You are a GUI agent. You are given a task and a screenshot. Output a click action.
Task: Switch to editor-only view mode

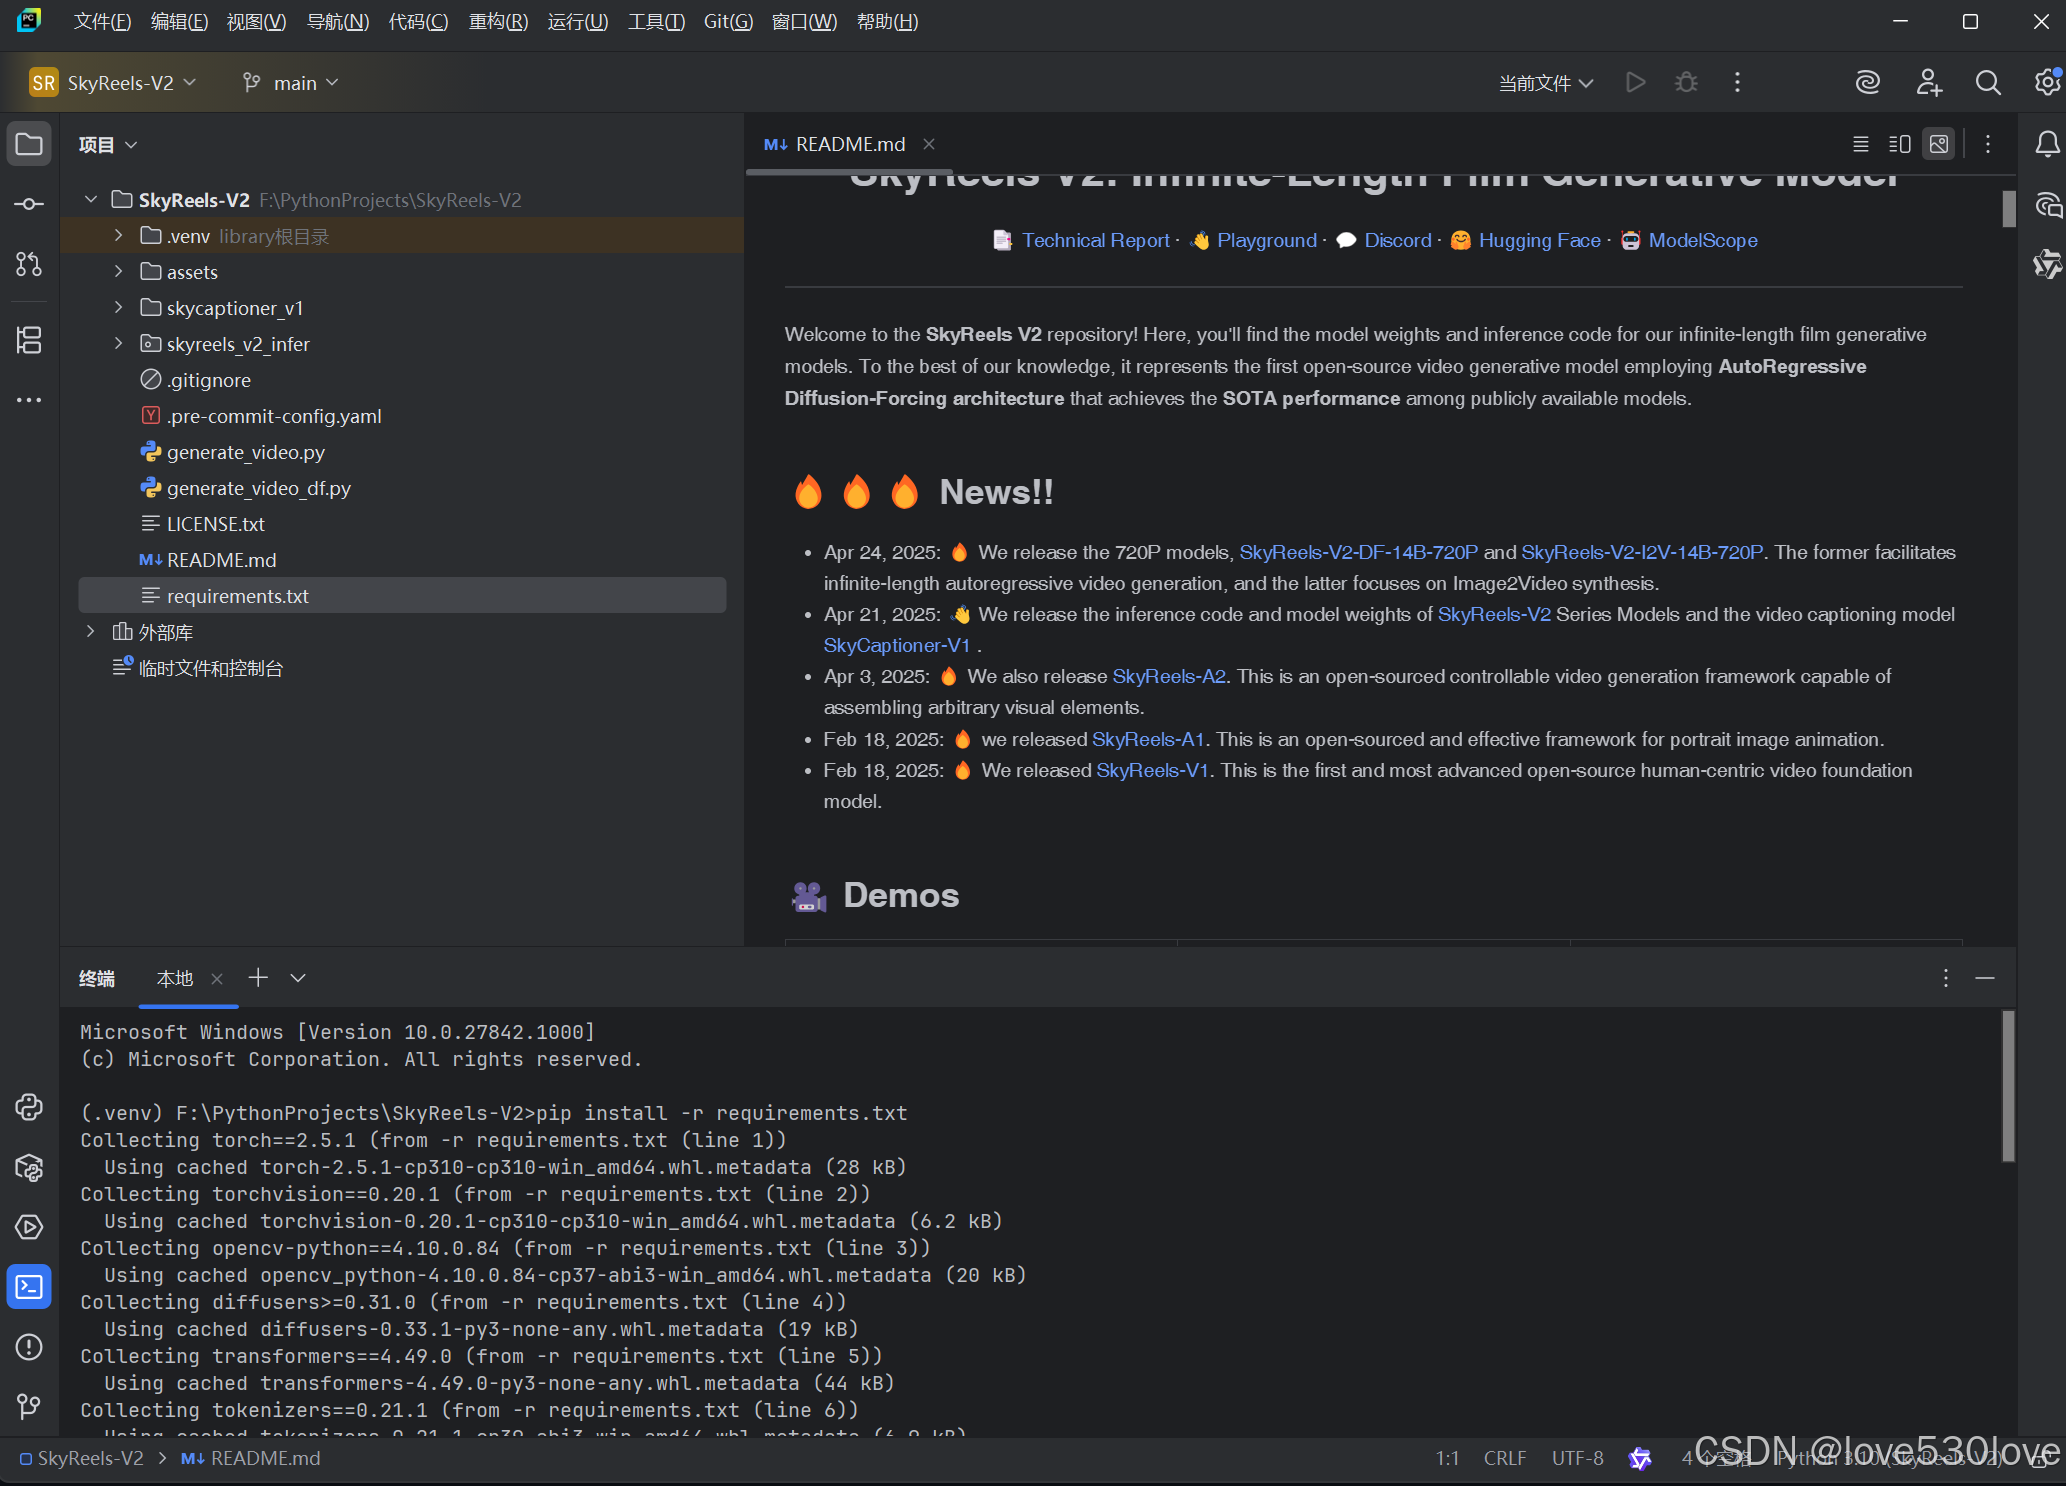(x=1860, y=144)
